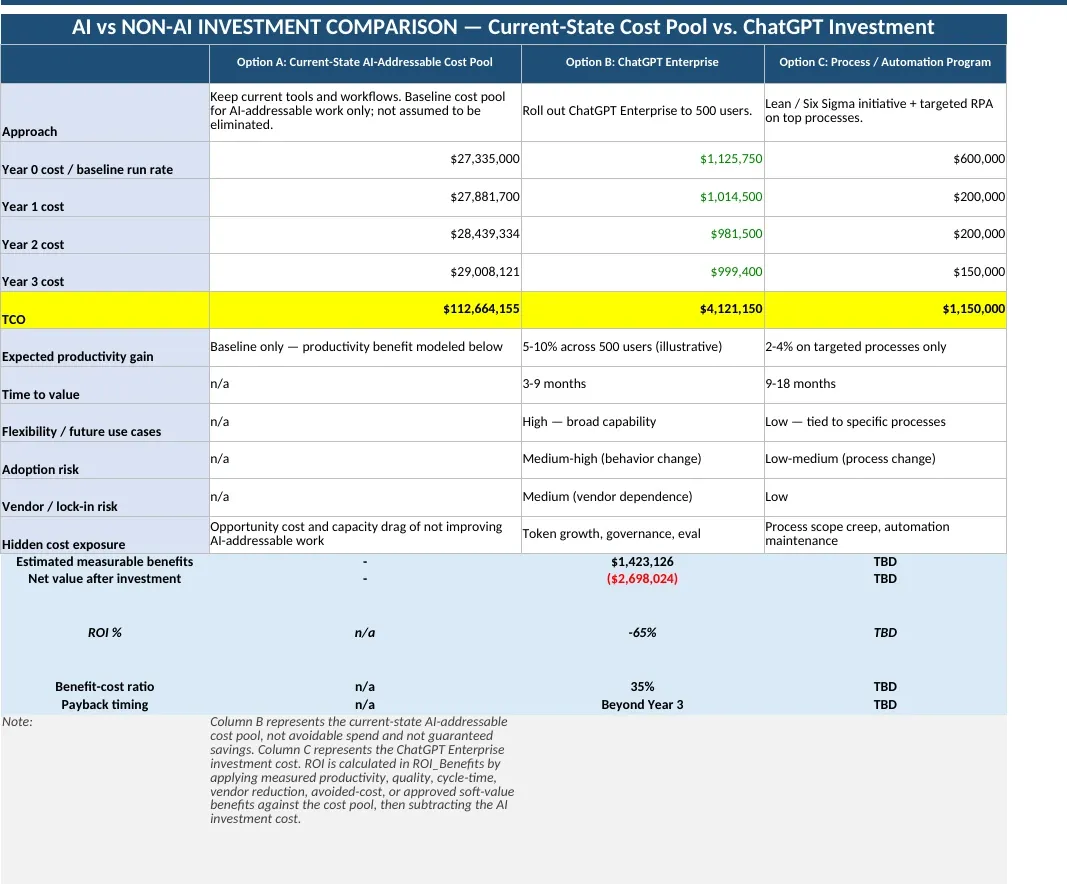The image size is (1067, 884).
Task: Select the green value $1,014,500
Action: point(642,197)
